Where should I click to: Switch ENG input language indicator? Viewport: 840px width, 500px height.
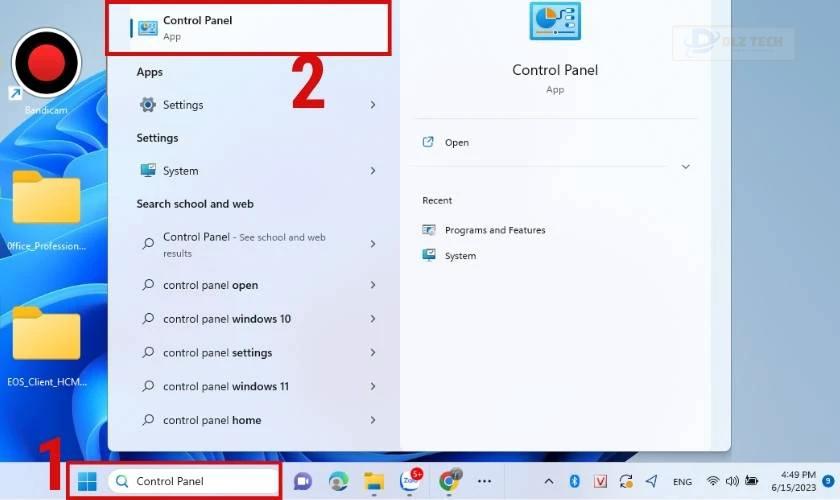pyautogui.click(x=682, y=482)
